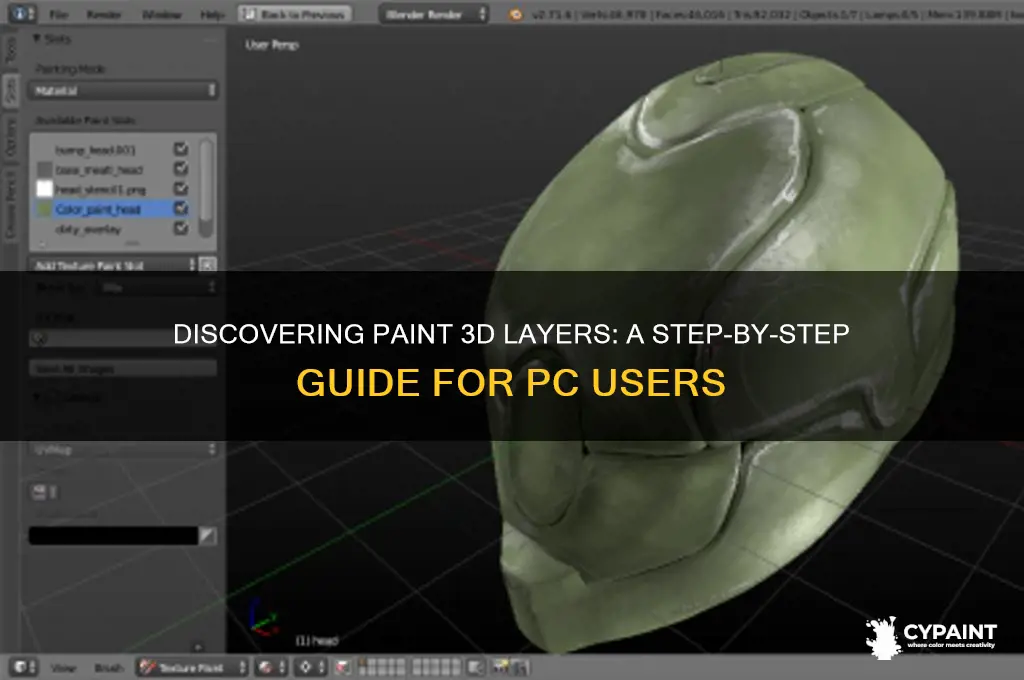Image resolution: width=1024 pixels, height=680 pixels.
Task: Collapse the Slots panel triangle
Action: pyautogui.click(x=37, y=39)
